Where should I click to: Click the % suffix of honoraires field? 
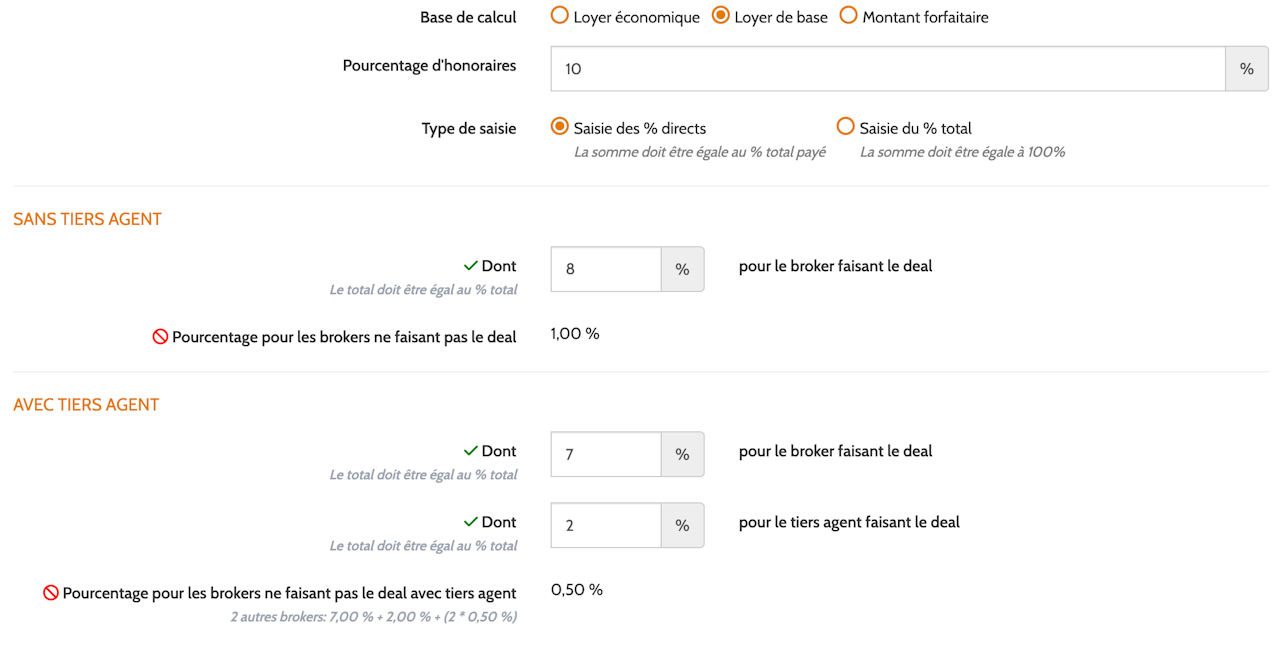click(x=1247, y=69)
